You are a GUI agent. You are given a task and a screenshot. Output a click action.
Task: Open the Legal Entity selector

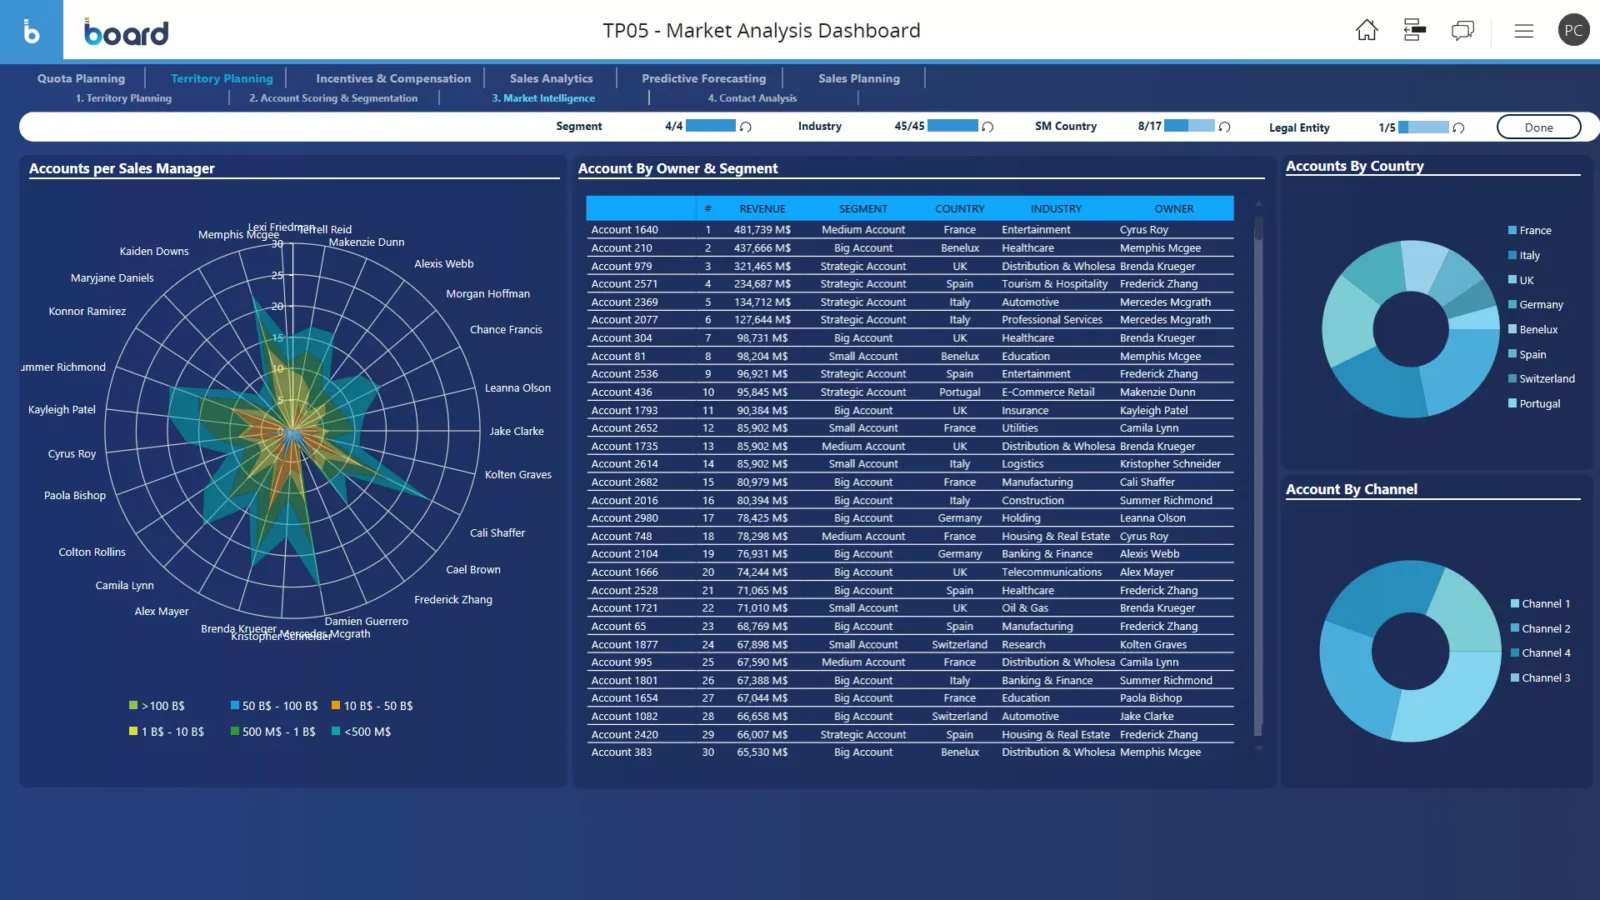(1299, 128)
